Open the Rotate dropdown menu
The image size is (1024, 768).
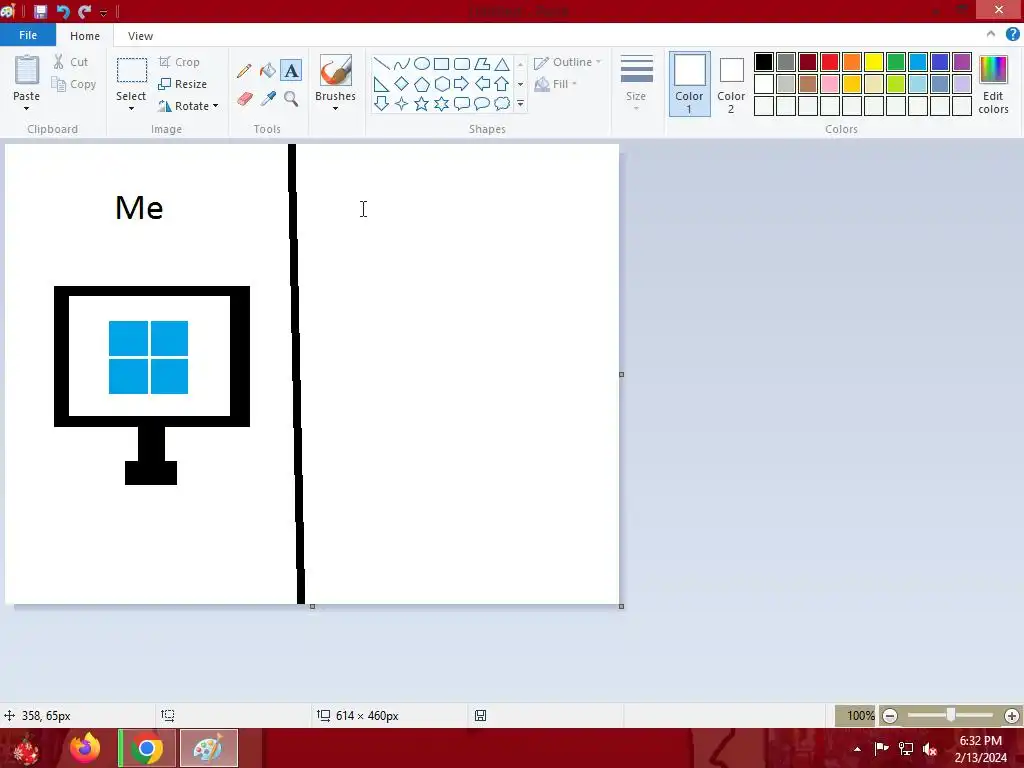[188, 106]
